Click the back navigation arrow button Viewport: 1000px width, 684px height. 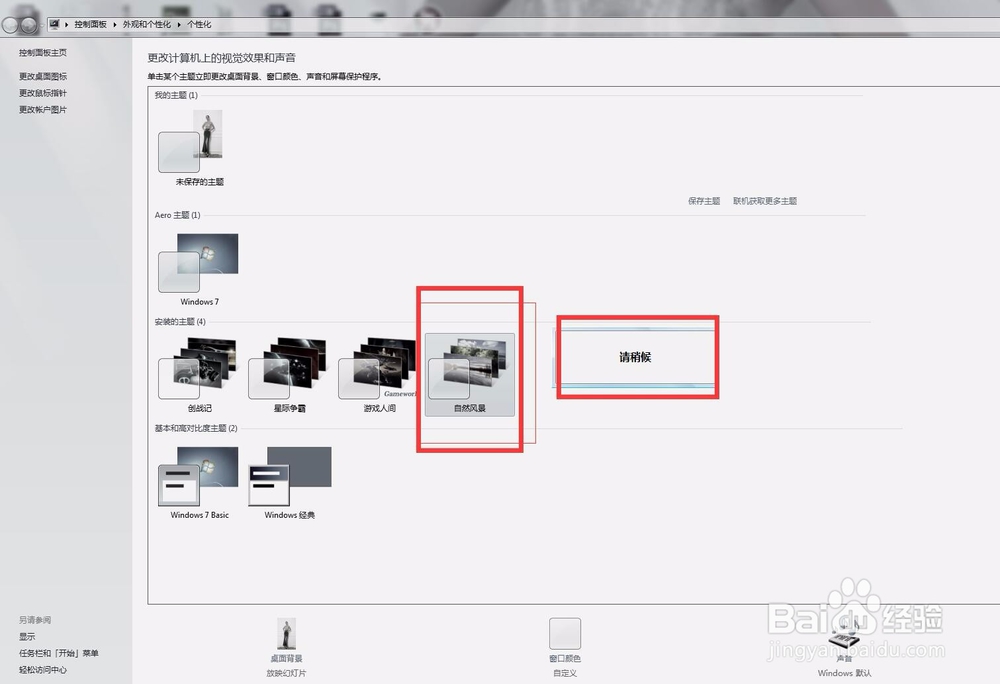point(11,25)
